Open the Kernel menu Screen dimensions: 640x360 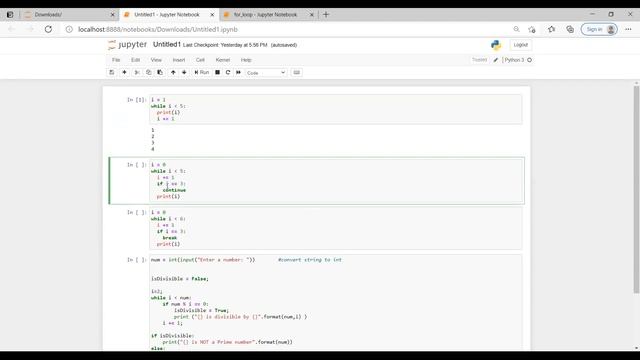(x=222, y=60)
